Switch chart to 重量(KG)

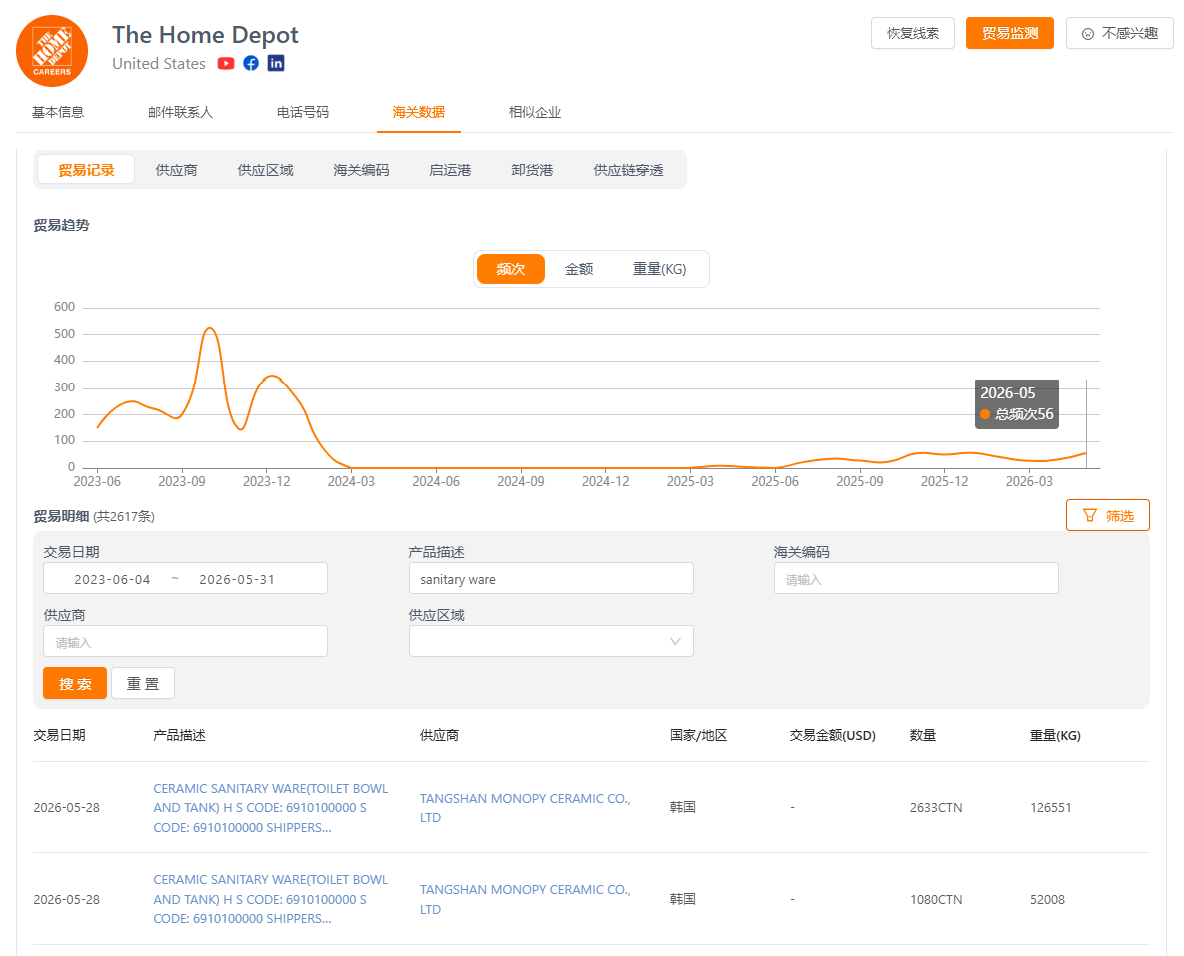pyautogui.click(x=659, y=269)
